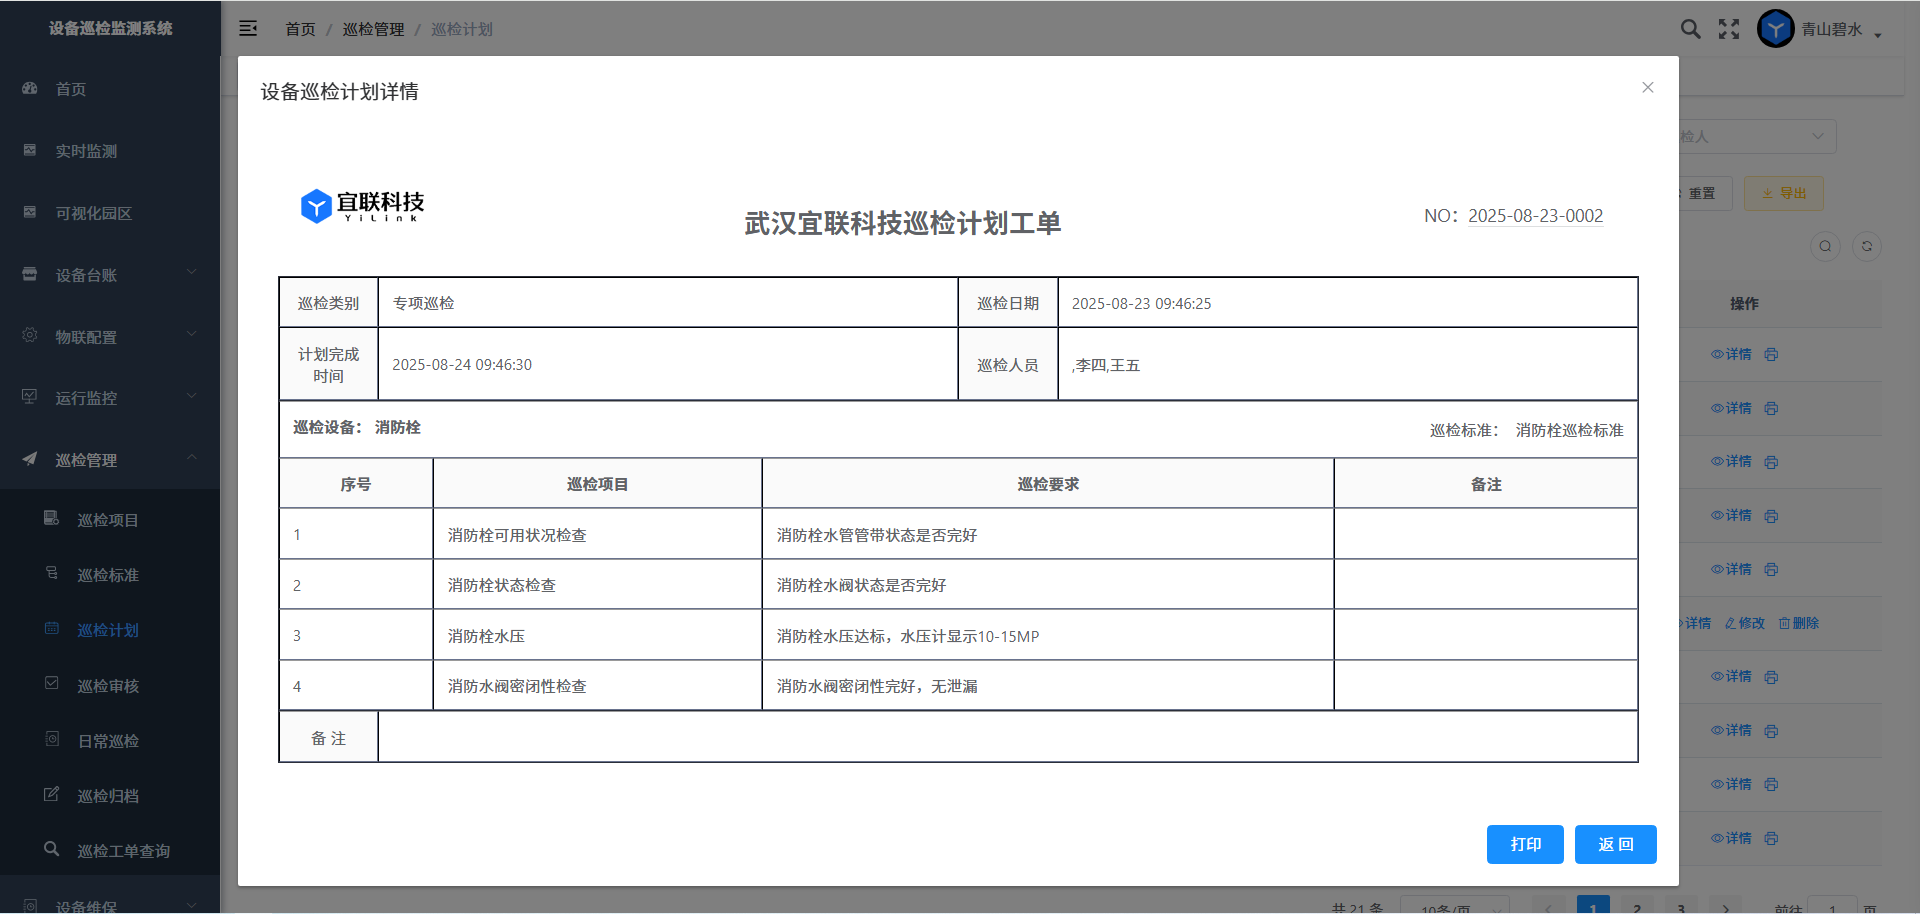Viewport: 1920px width, 914px height.
Task: Collapse sidebar using the hamburger icon
Action: coord(248,29)
